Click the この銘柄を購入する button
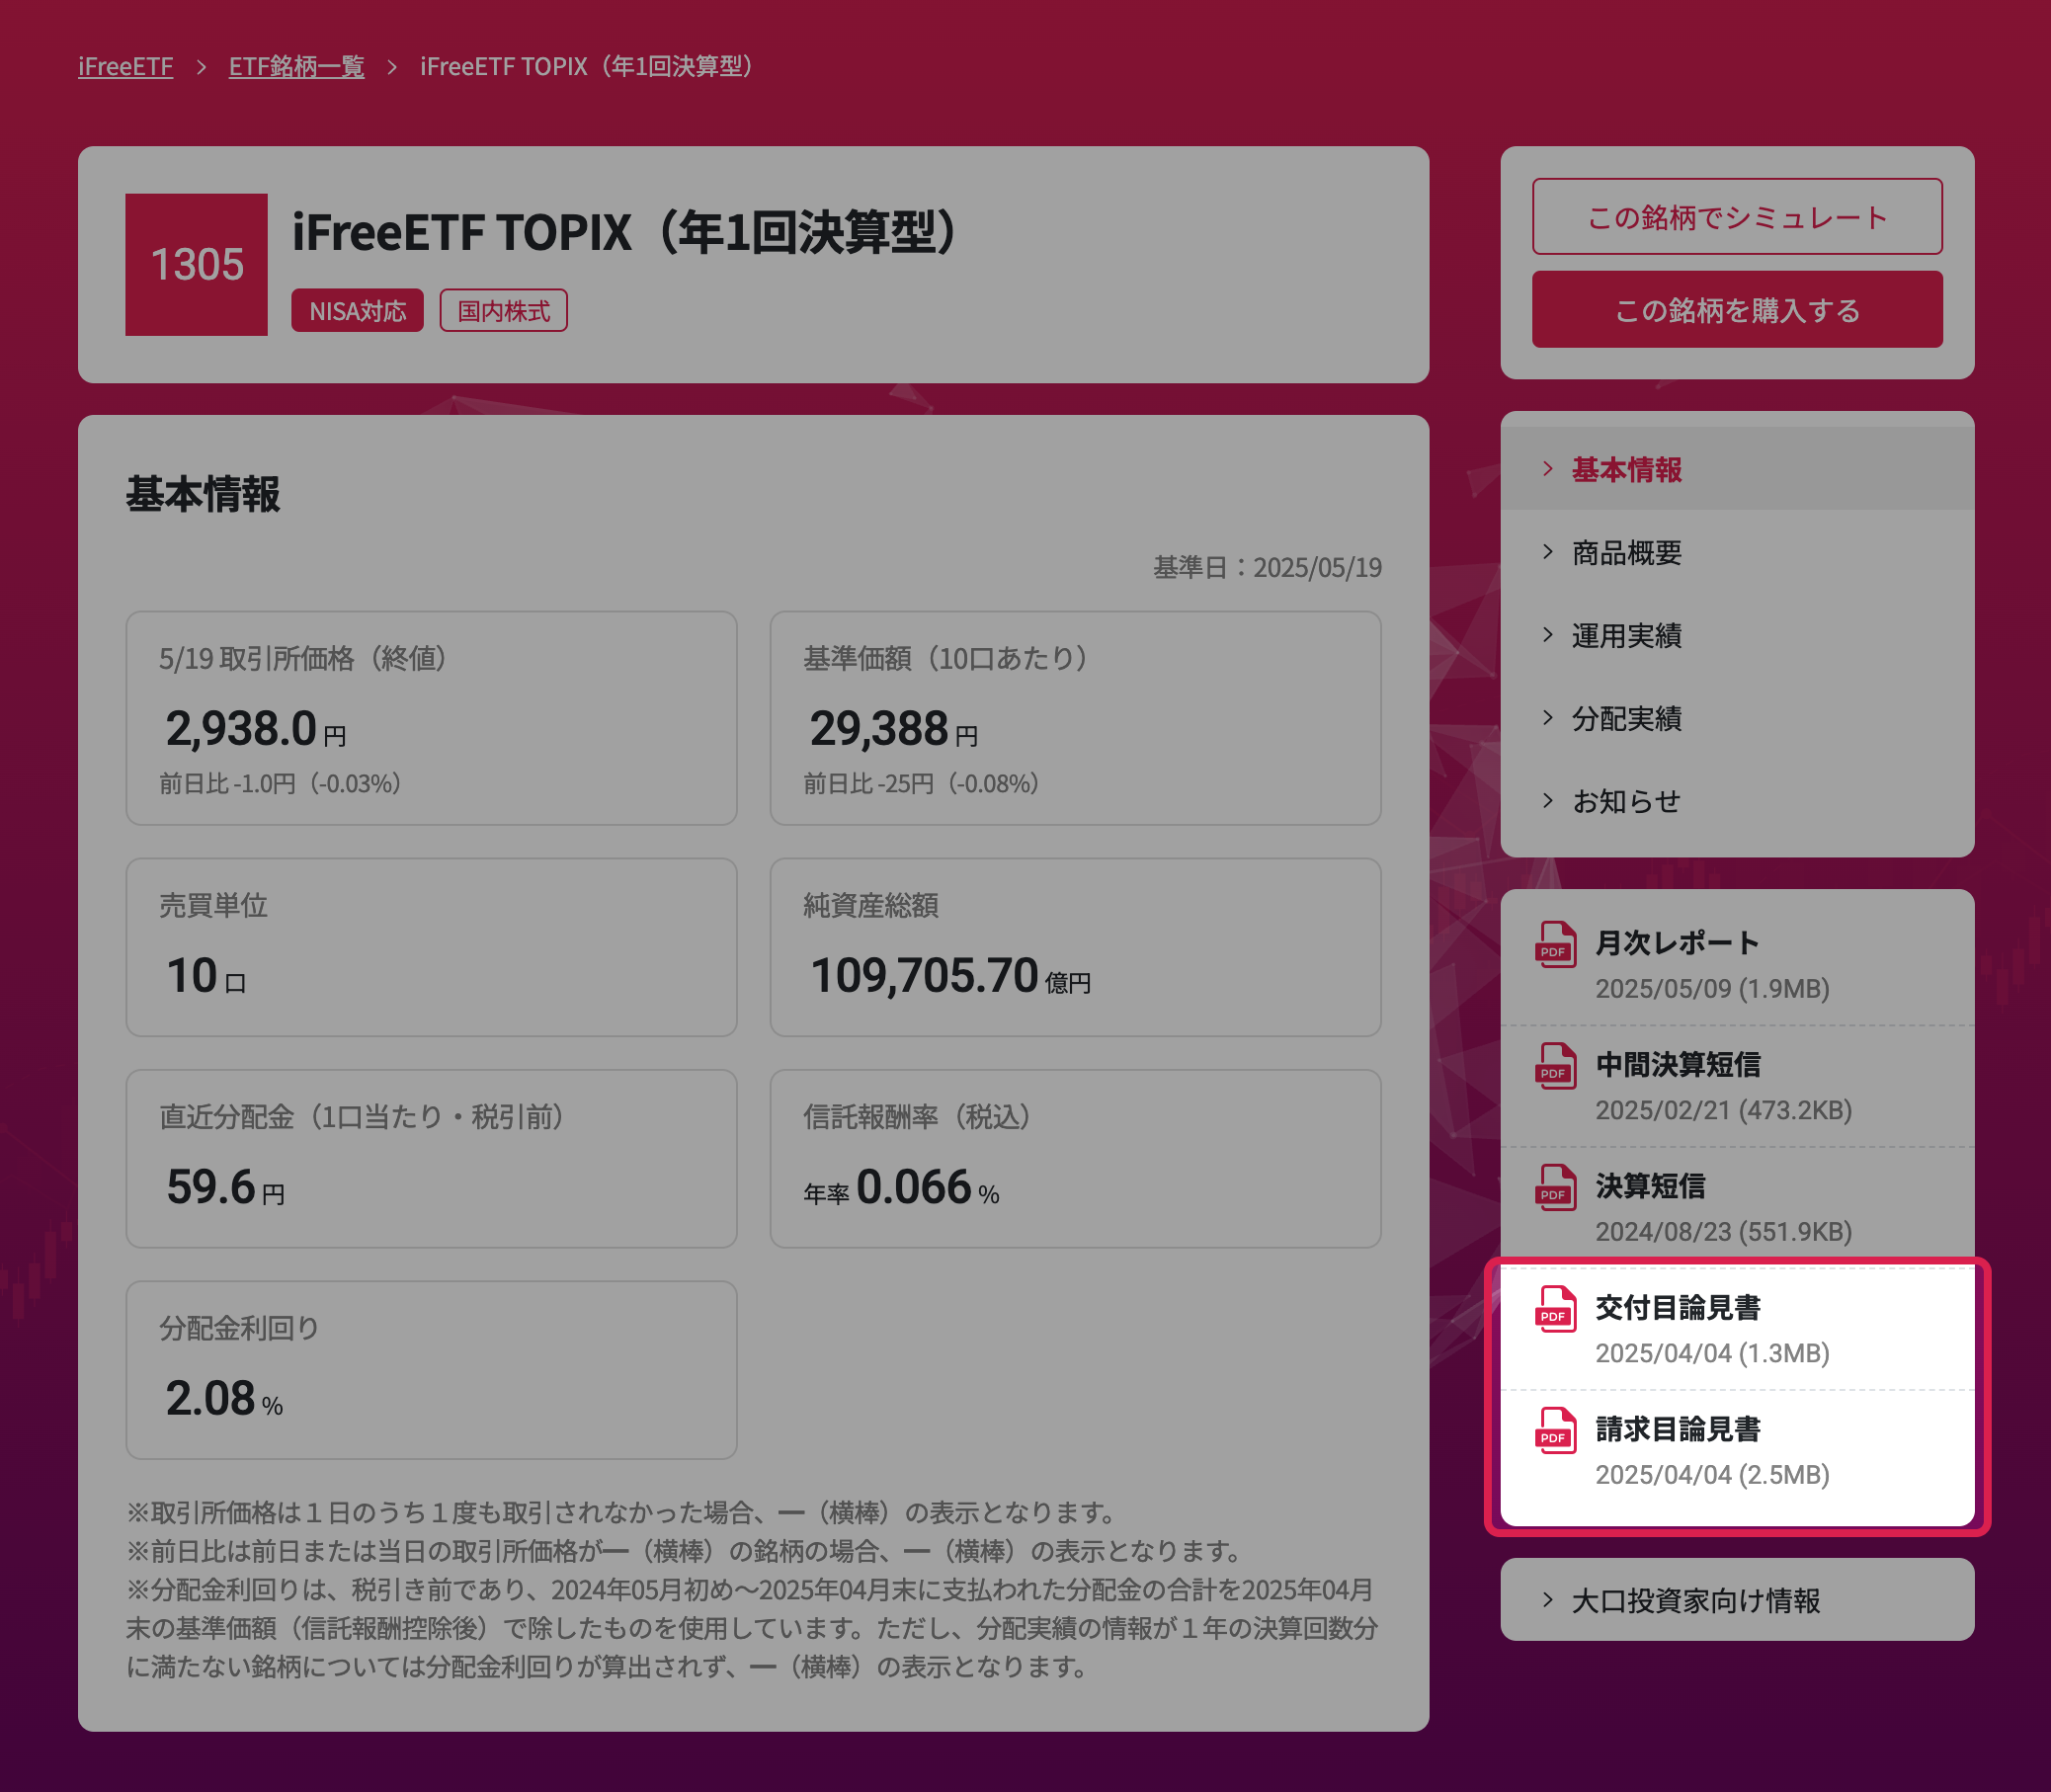Viewport: 2051px width, 1792px height. [1737, 309]
